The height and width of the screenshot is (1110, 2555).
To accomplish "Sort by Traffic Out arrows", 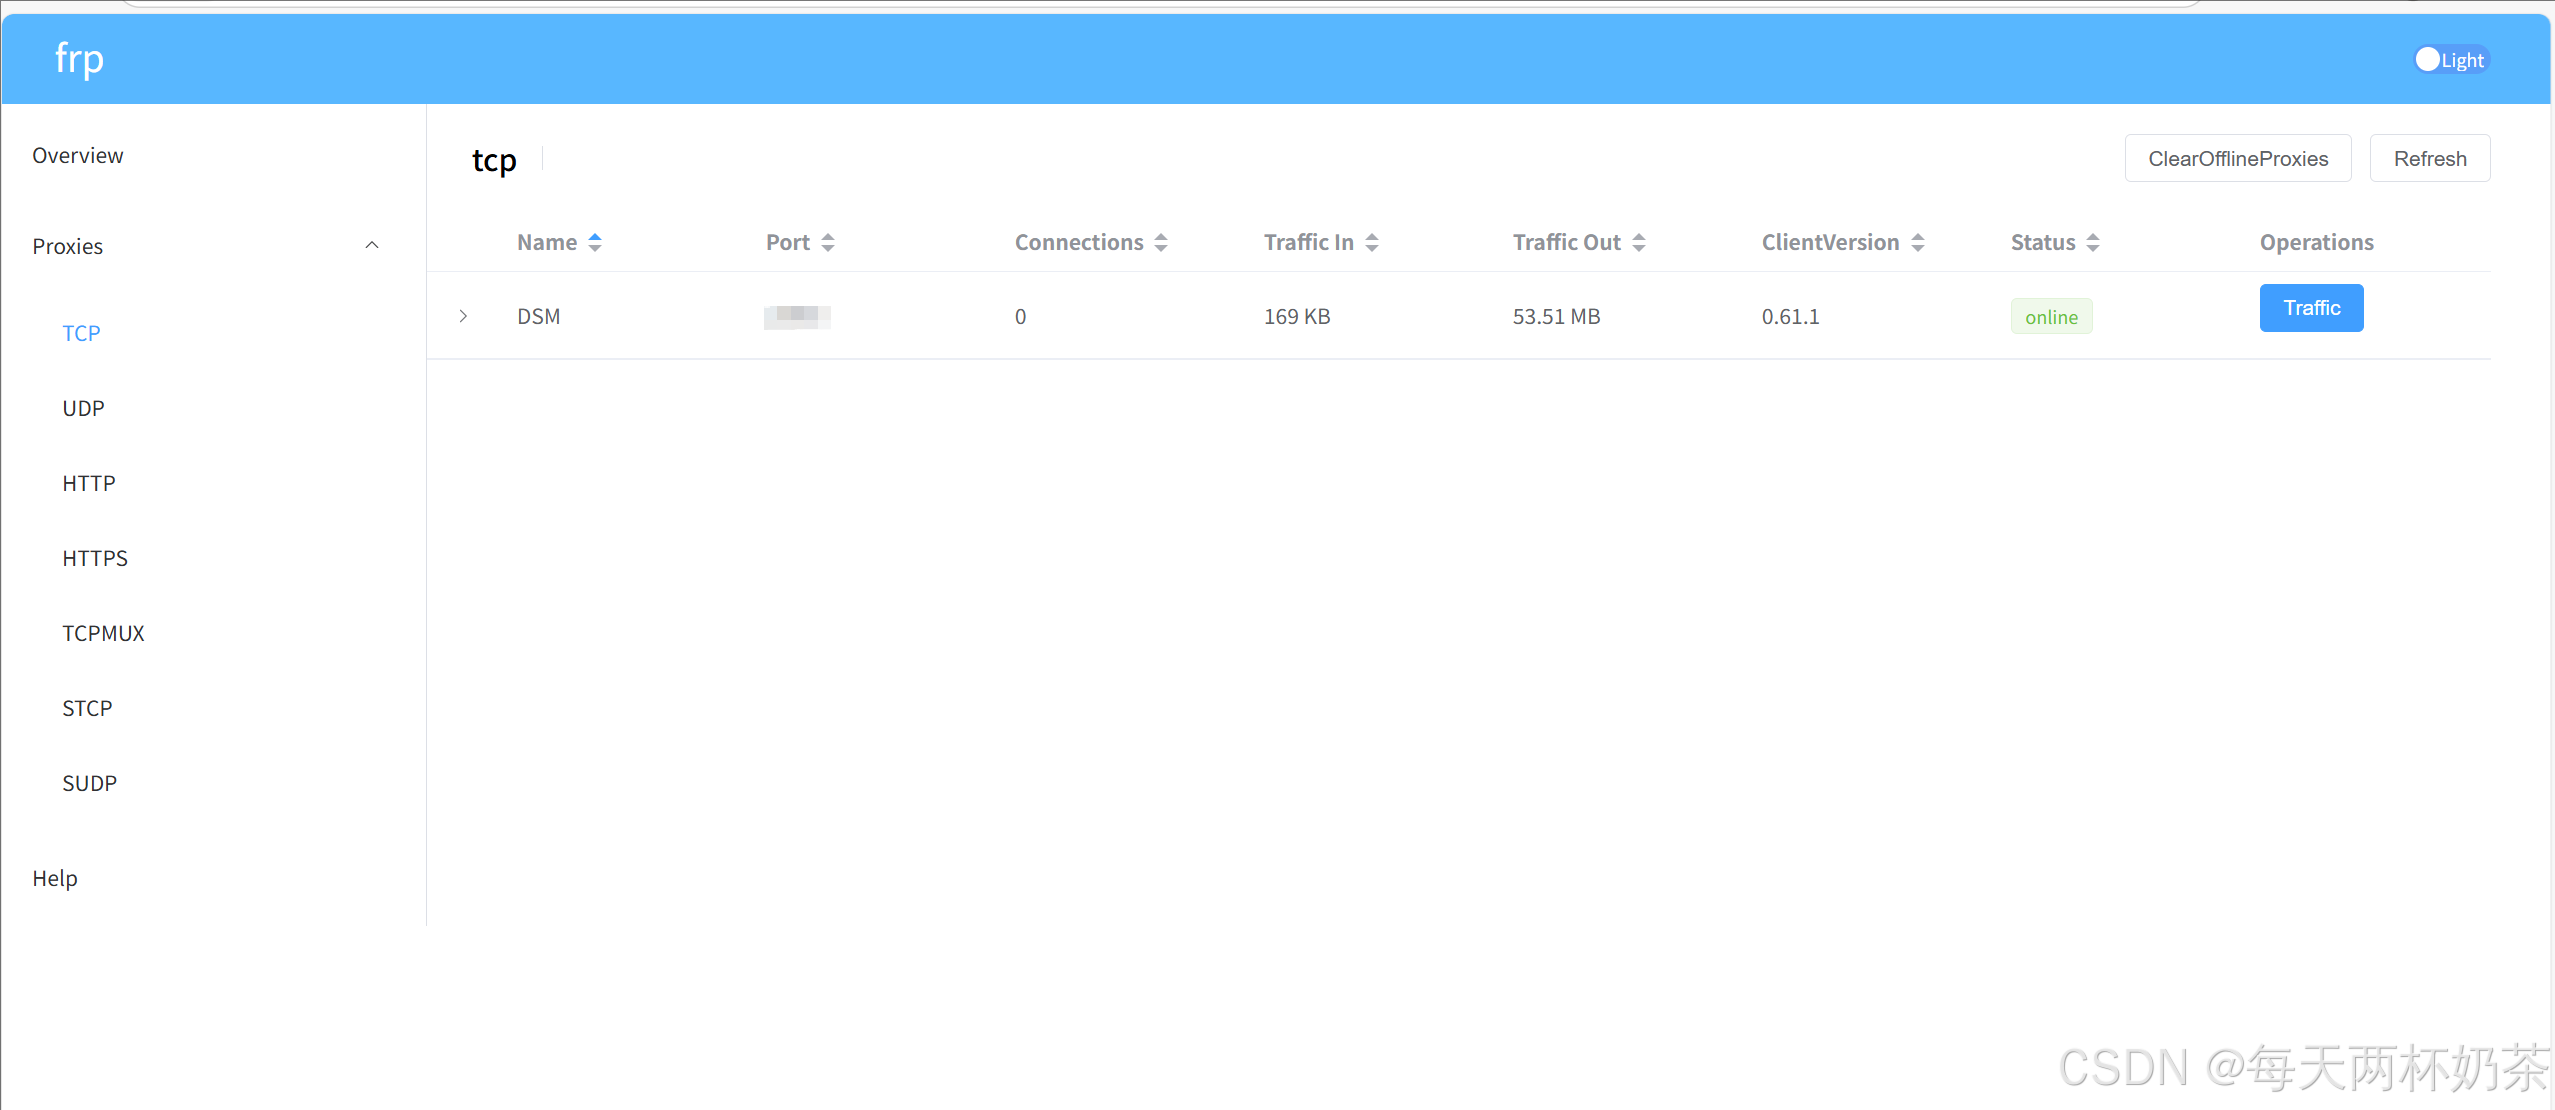I will [x=1639, y=242].
